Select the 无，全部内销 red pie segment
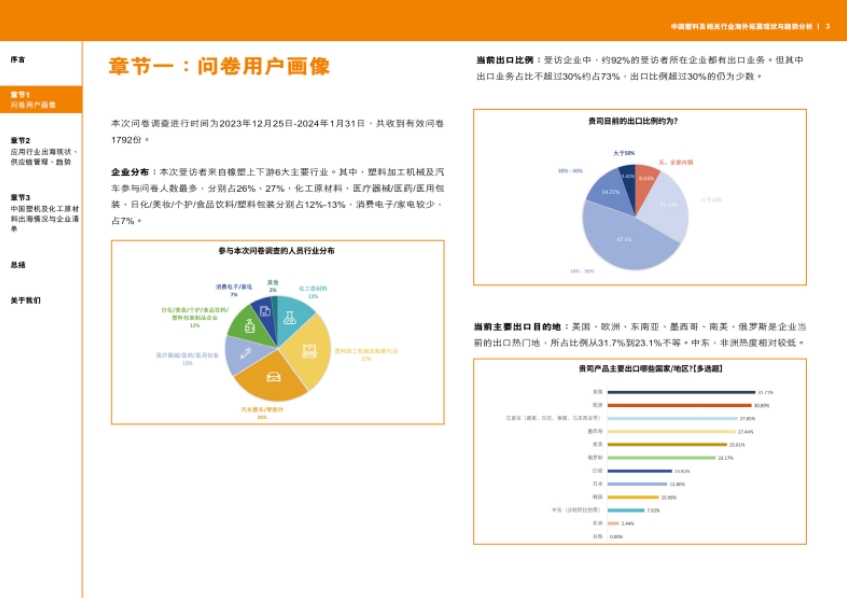The width and height of the screenshot is (847, 598). 645,181
